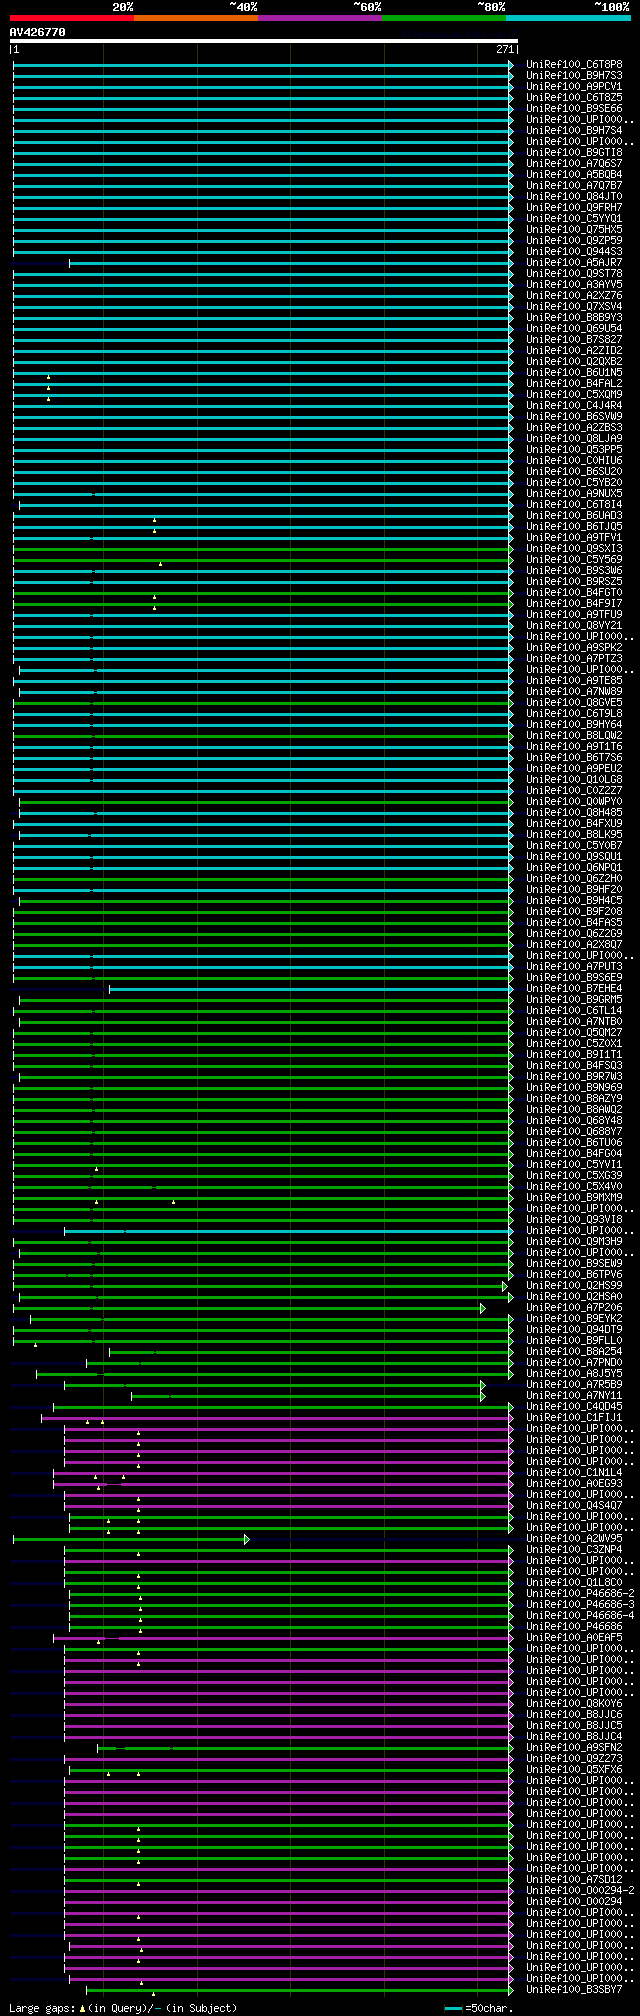Select hit label UniRef100_A7Q6S7
The width and height of the screenshot is (640, 2016).
(x=574, y=163)
